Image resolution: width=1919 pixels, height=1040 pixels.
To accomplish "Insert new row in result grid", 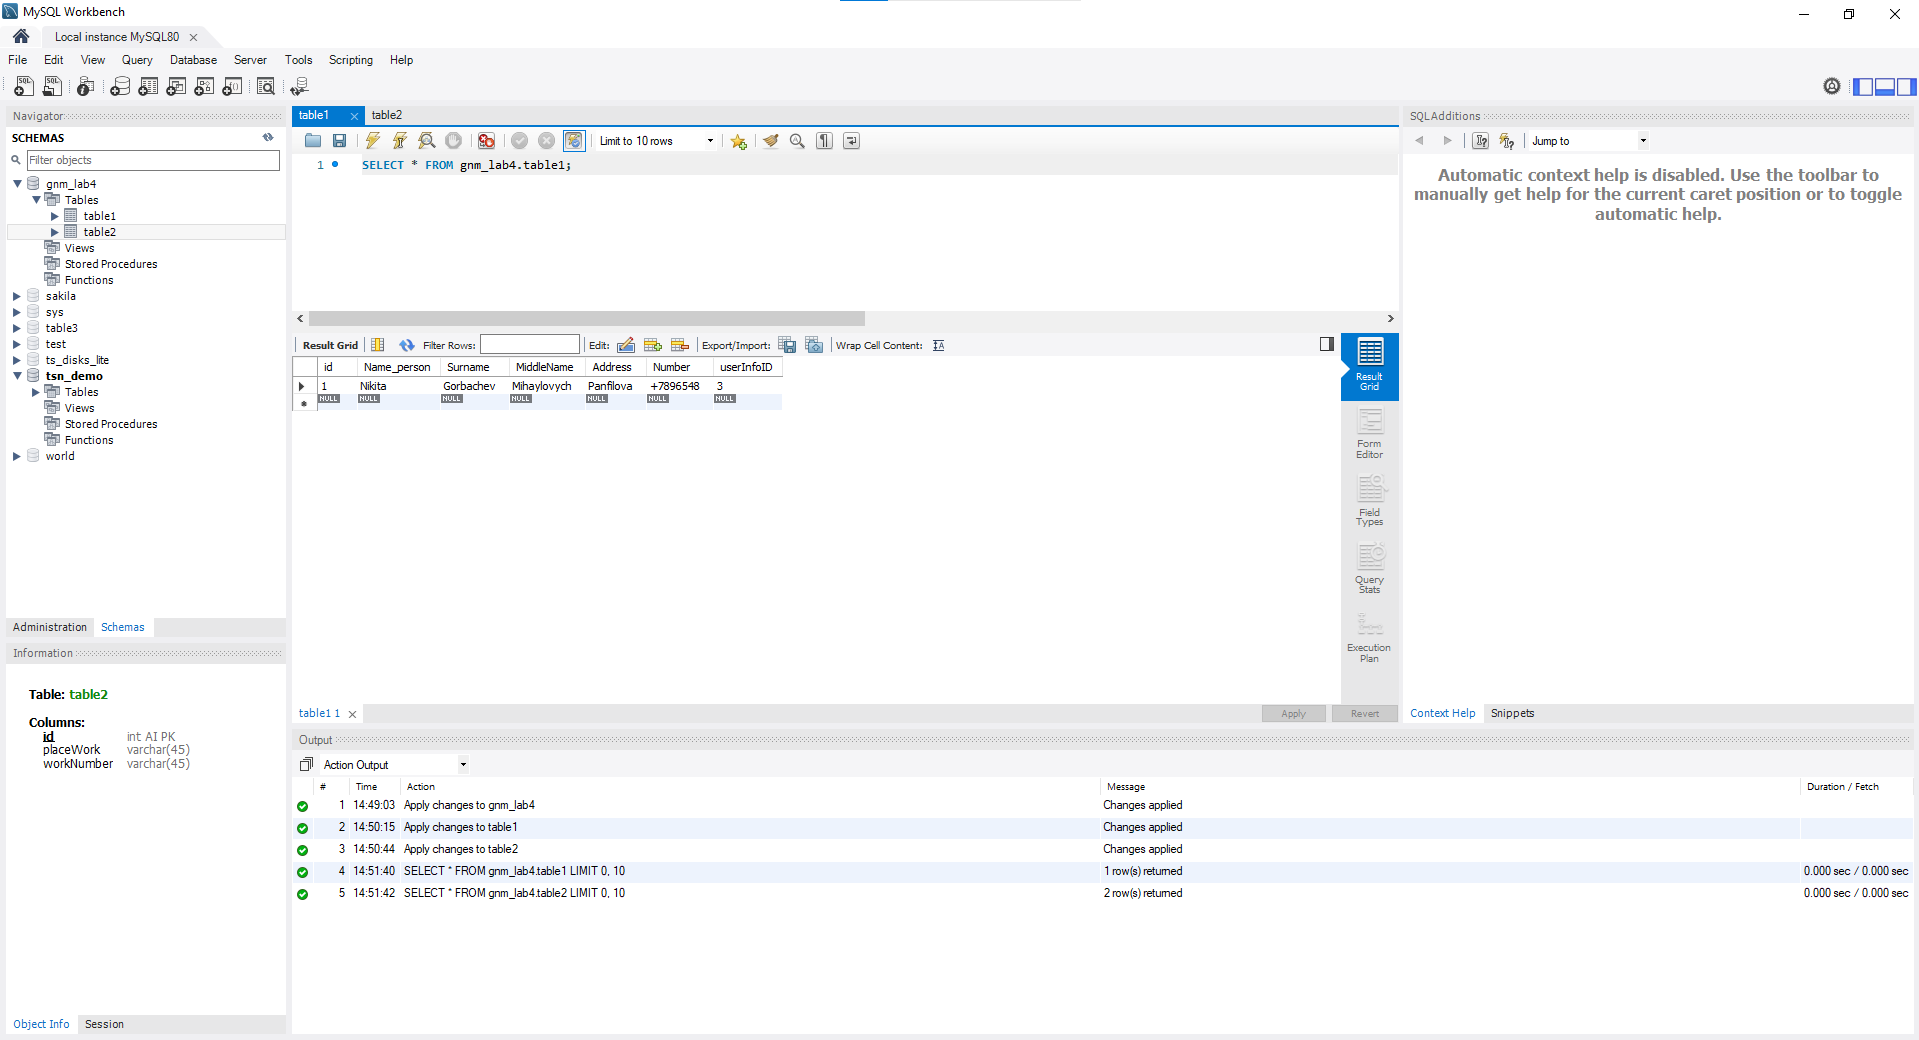I will pyautogui.click(x=653, y=345).
